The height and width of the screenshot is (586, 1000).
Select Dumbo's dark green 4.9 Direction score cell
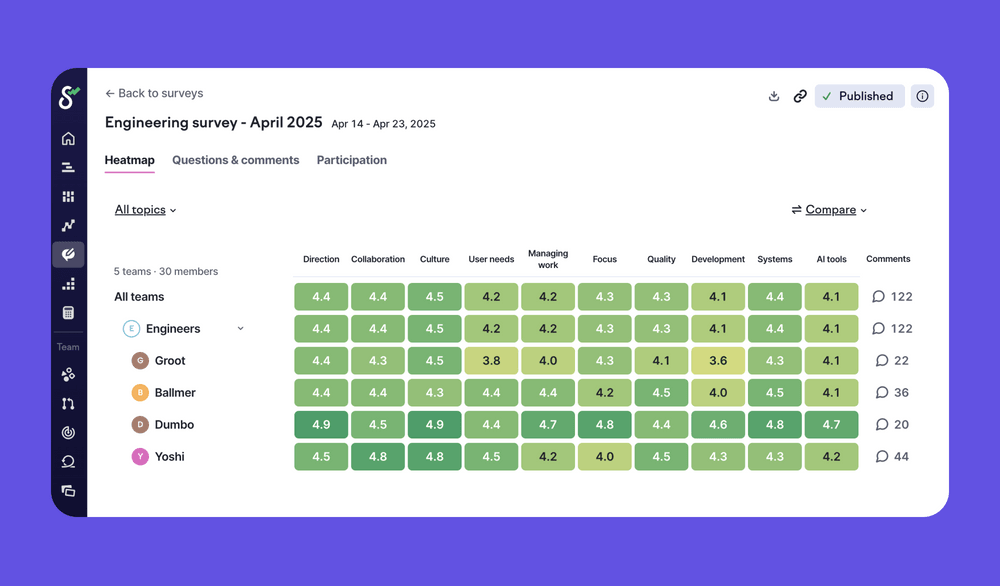(320, 424)
